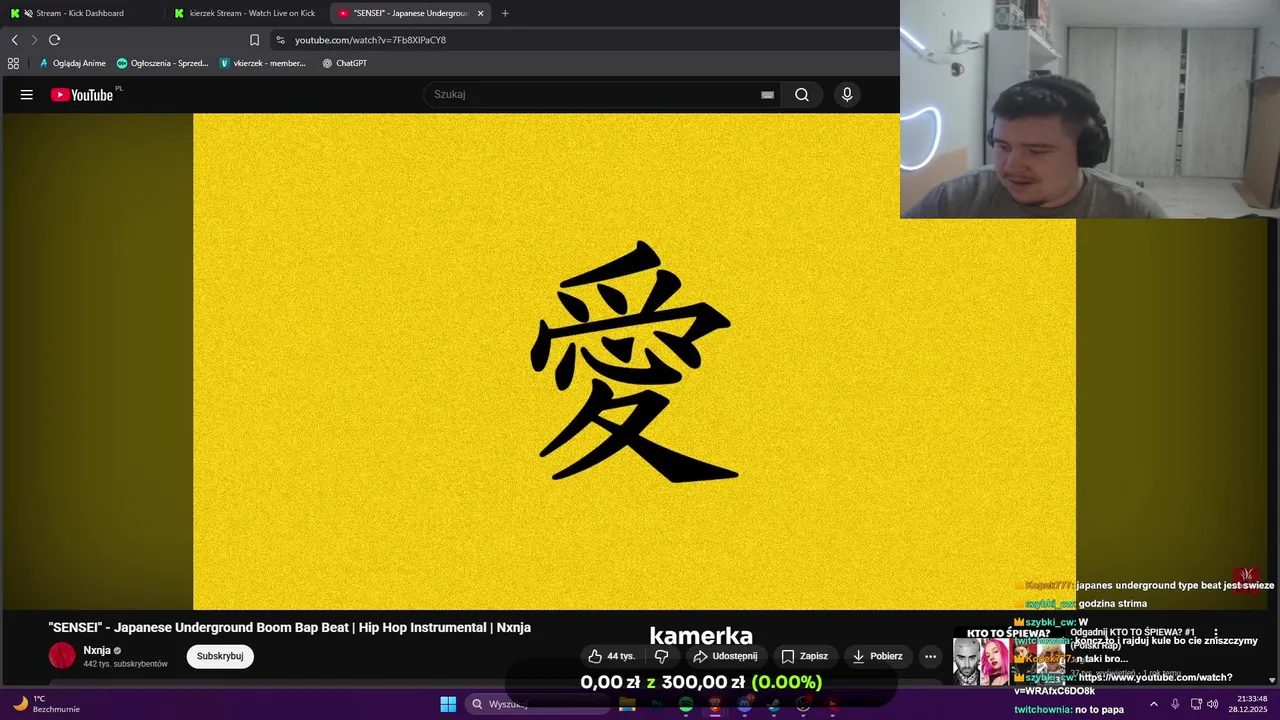The width and height of the screenshot is (1280, 720).
Task: Subscribe with the Subskrybuj button
Action: 220,656
